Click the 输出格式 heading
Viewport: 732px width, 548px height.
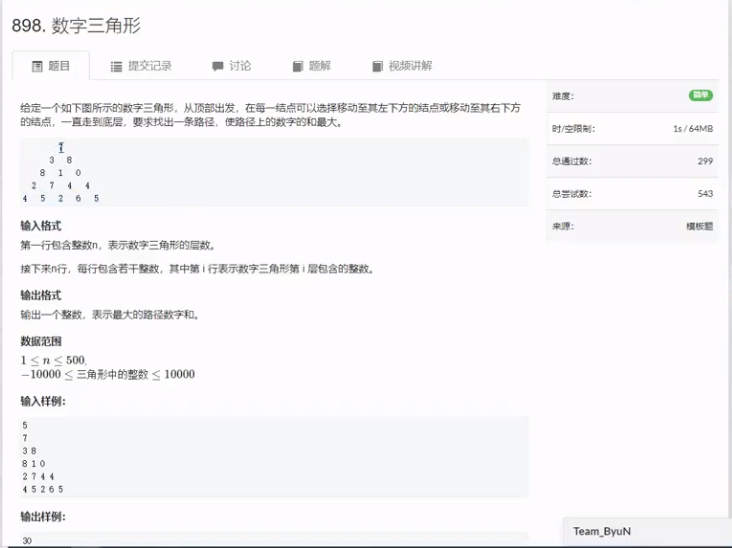coord(41,295)
